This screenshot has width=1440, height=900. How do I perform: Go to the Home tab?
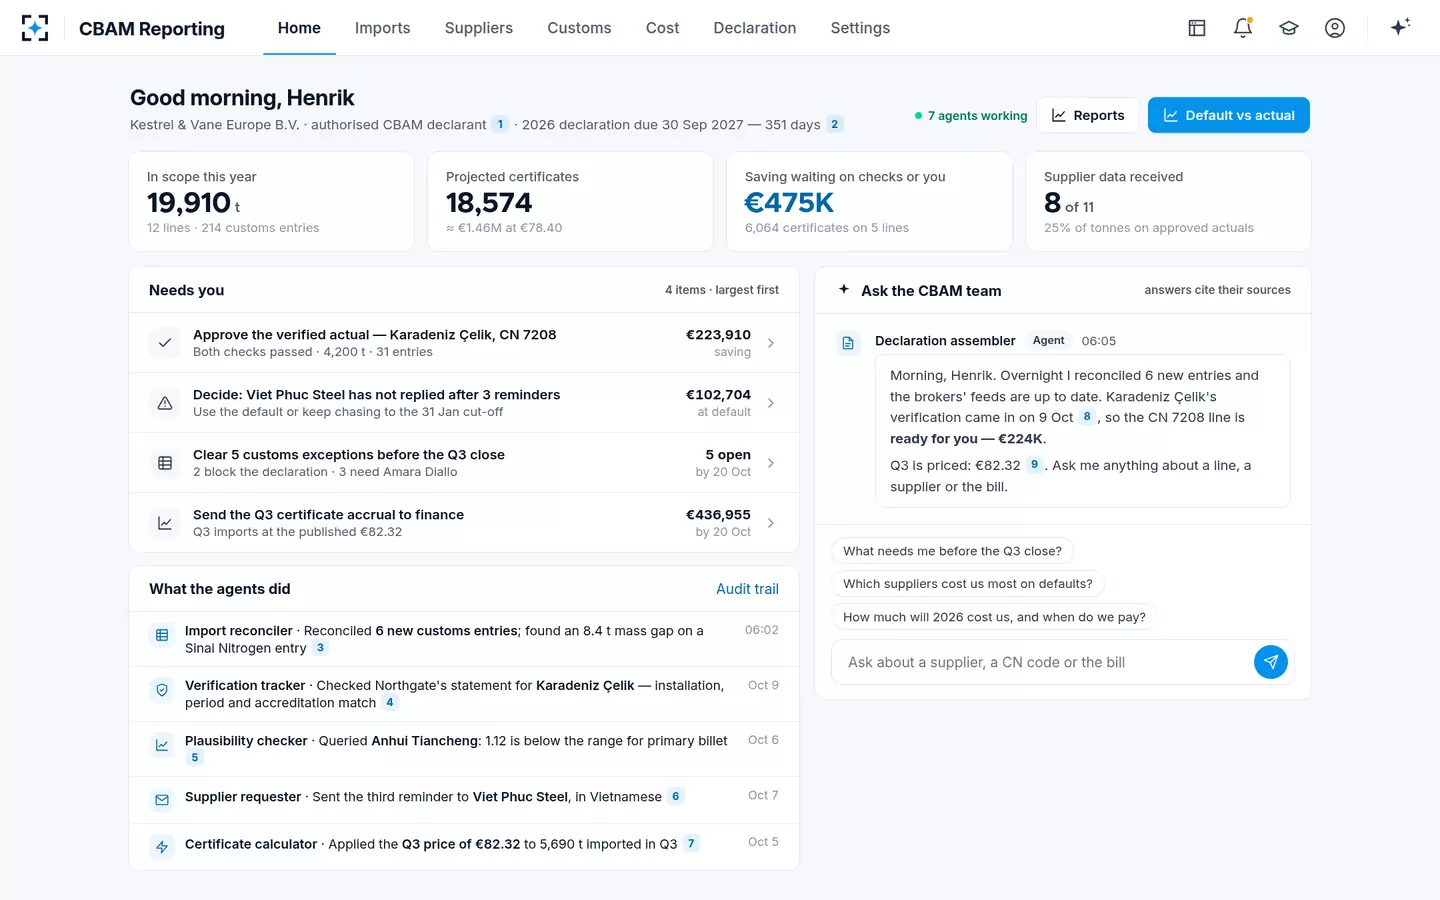click(299, 28)
